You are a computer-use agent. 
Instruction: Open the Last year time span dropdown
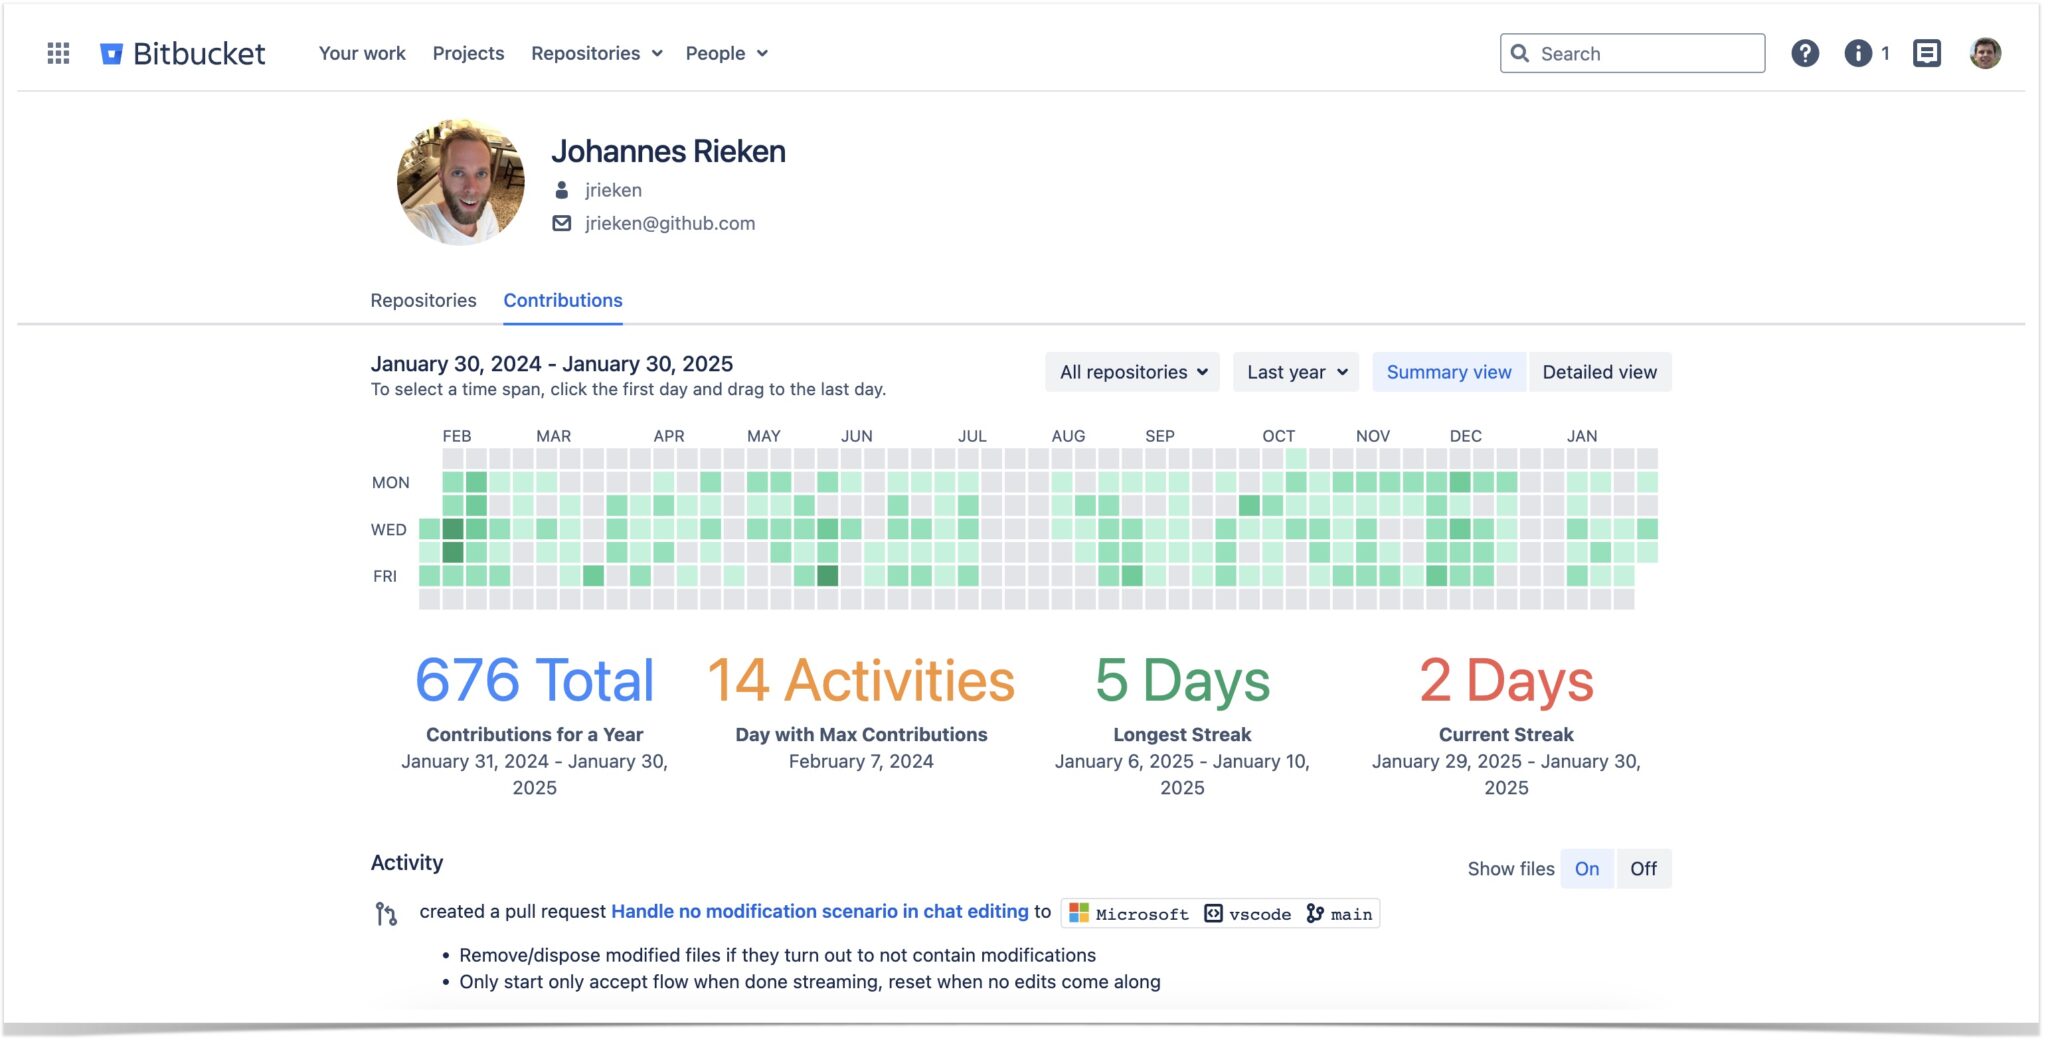(1295, 371)
